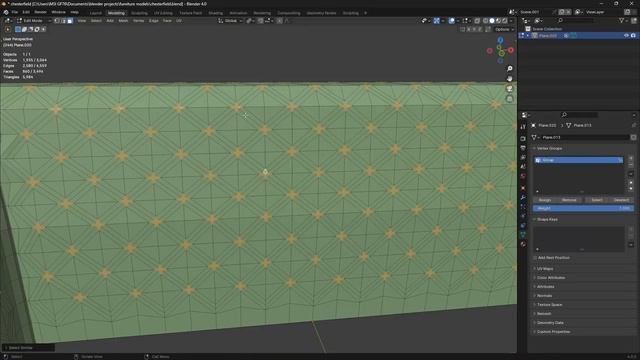The width and height of the screenshot is (640, 360).
Task: Adjust the Weight slider
Action: (x=583, y=208)
